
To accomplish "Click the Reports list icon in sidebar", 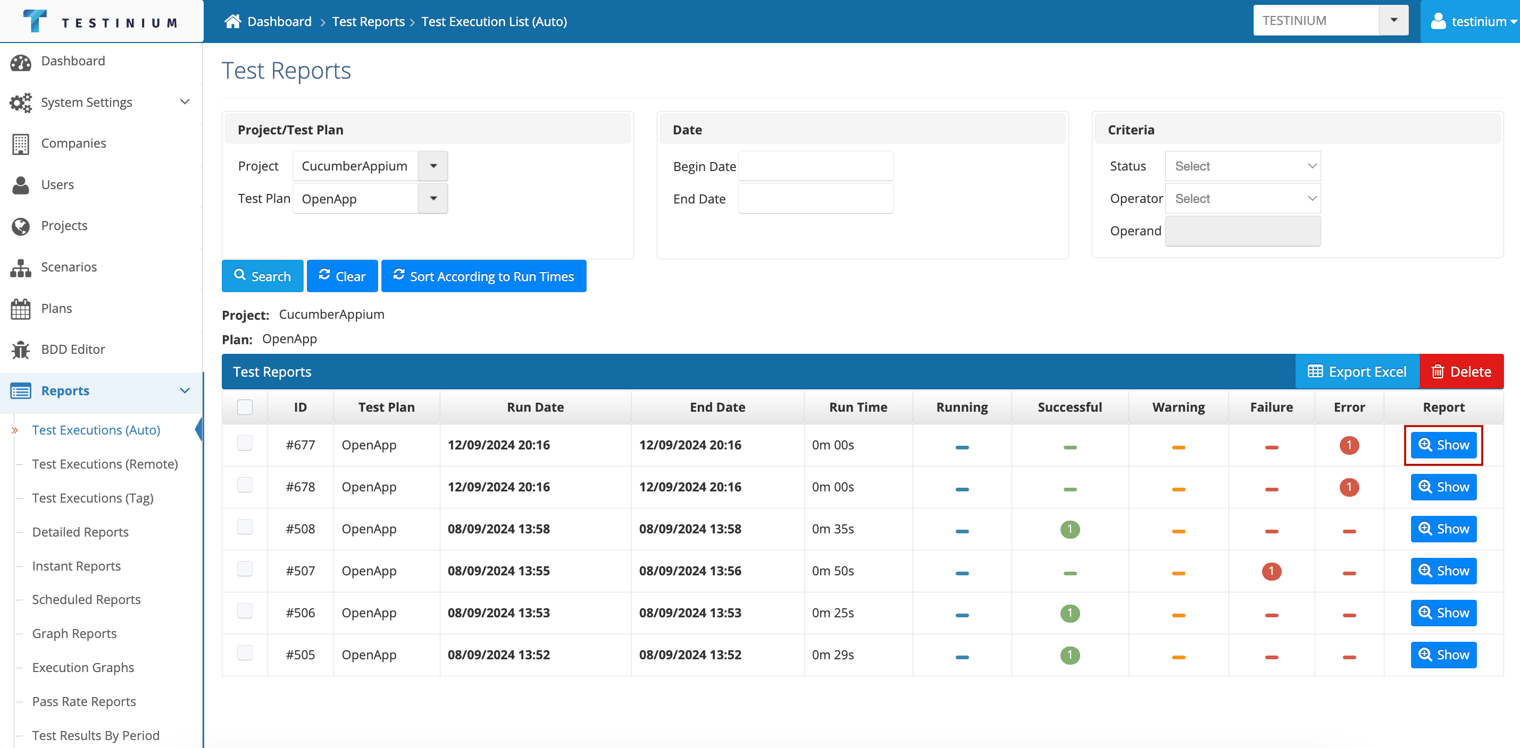I will click(21, 391).
